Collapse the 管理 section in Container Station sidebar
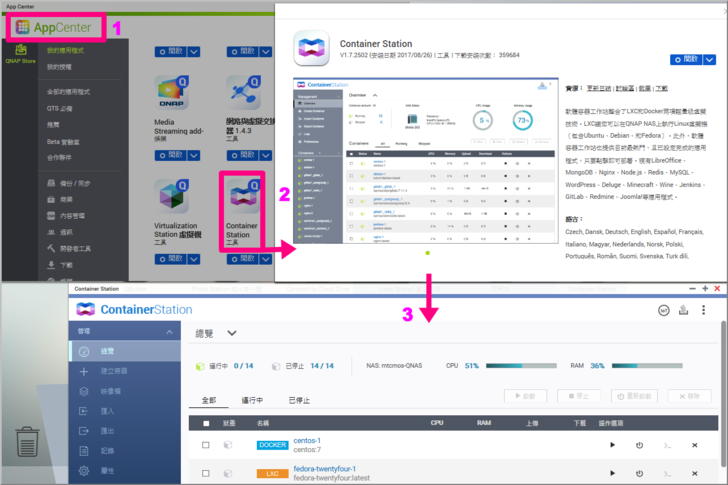This screenshot has height=485, width=728. click(169, 332)
